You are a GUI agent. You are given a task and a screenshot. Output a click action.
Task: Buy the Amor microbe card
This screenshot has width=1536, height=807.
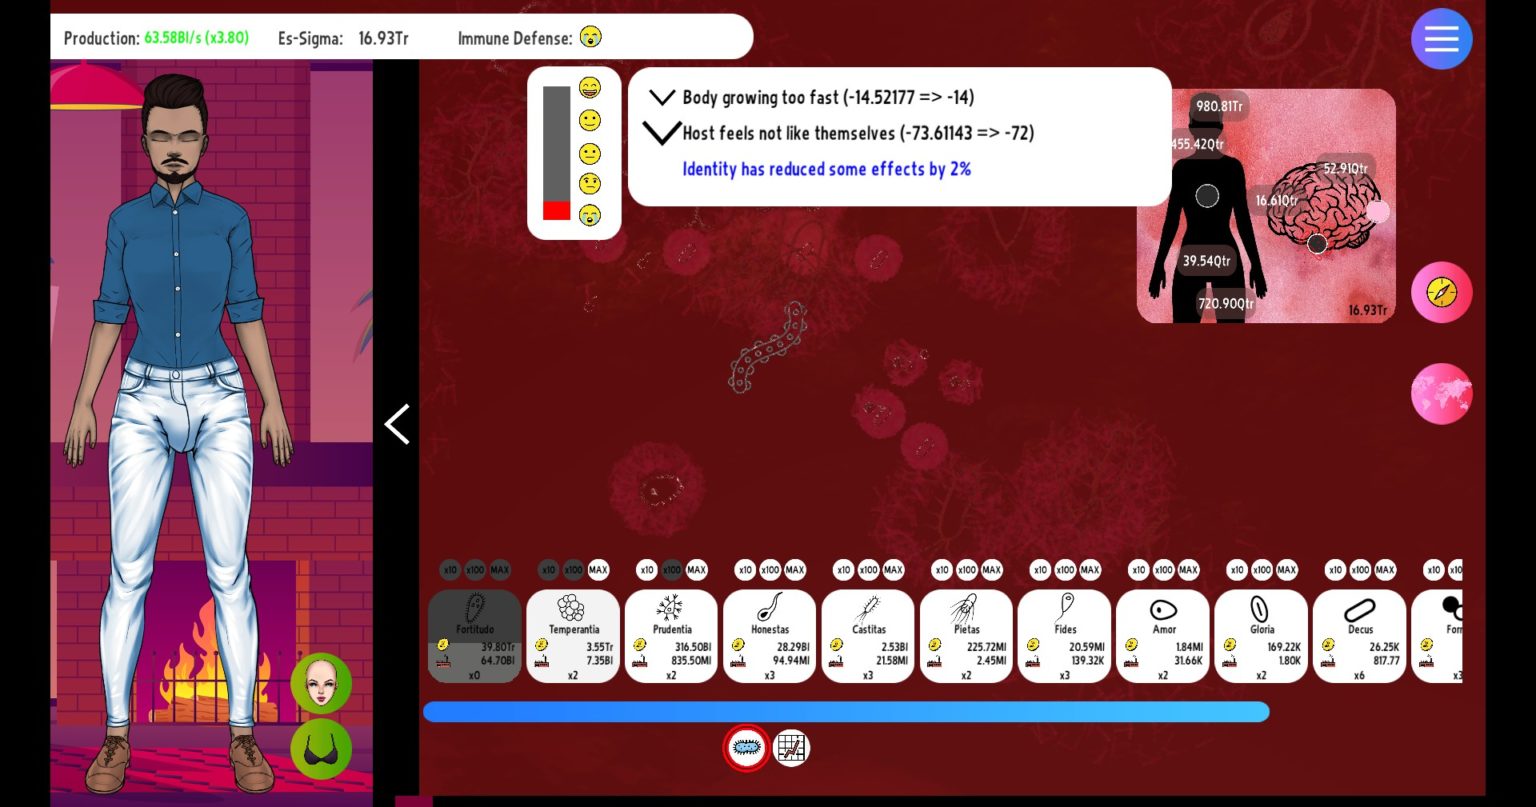click(1163, 636)
